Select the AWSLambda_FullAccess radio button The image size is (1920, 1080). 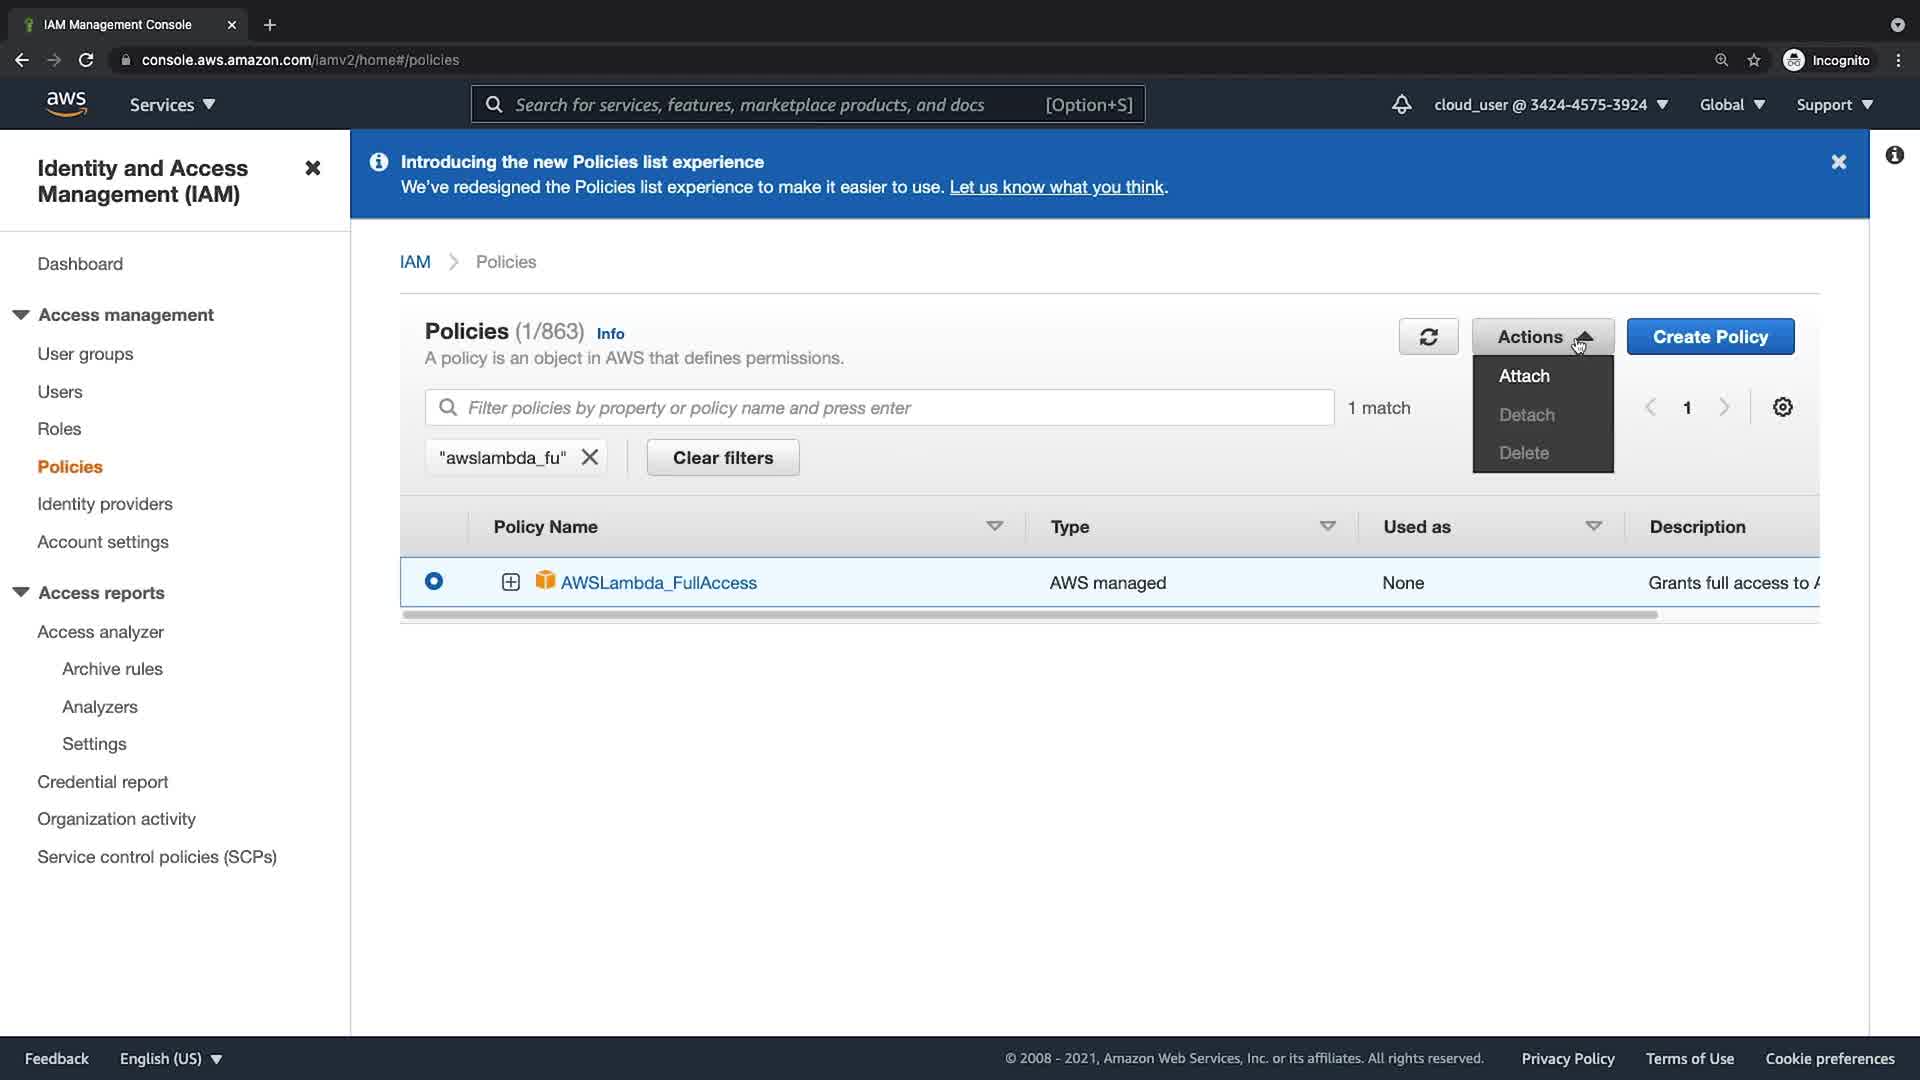pyautogui.click(x=434, y=581)
